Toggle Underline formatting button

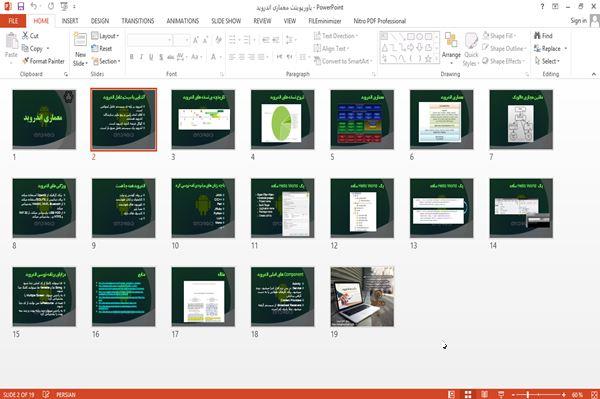tap(151, 57)
